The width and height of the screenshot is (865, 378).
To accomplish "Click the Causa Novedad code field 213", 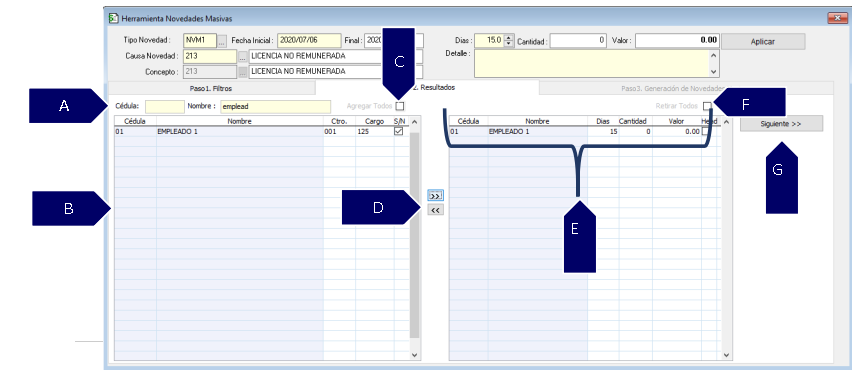I will [210, 56].
